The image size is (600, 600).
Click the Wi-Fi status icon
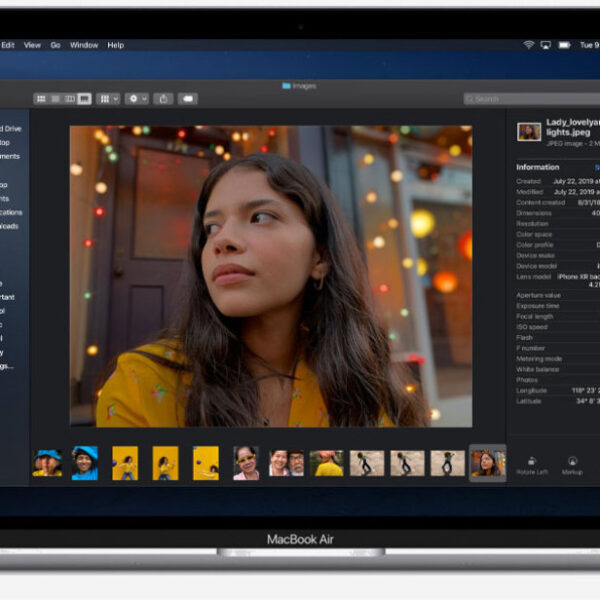tap(528, 45)
